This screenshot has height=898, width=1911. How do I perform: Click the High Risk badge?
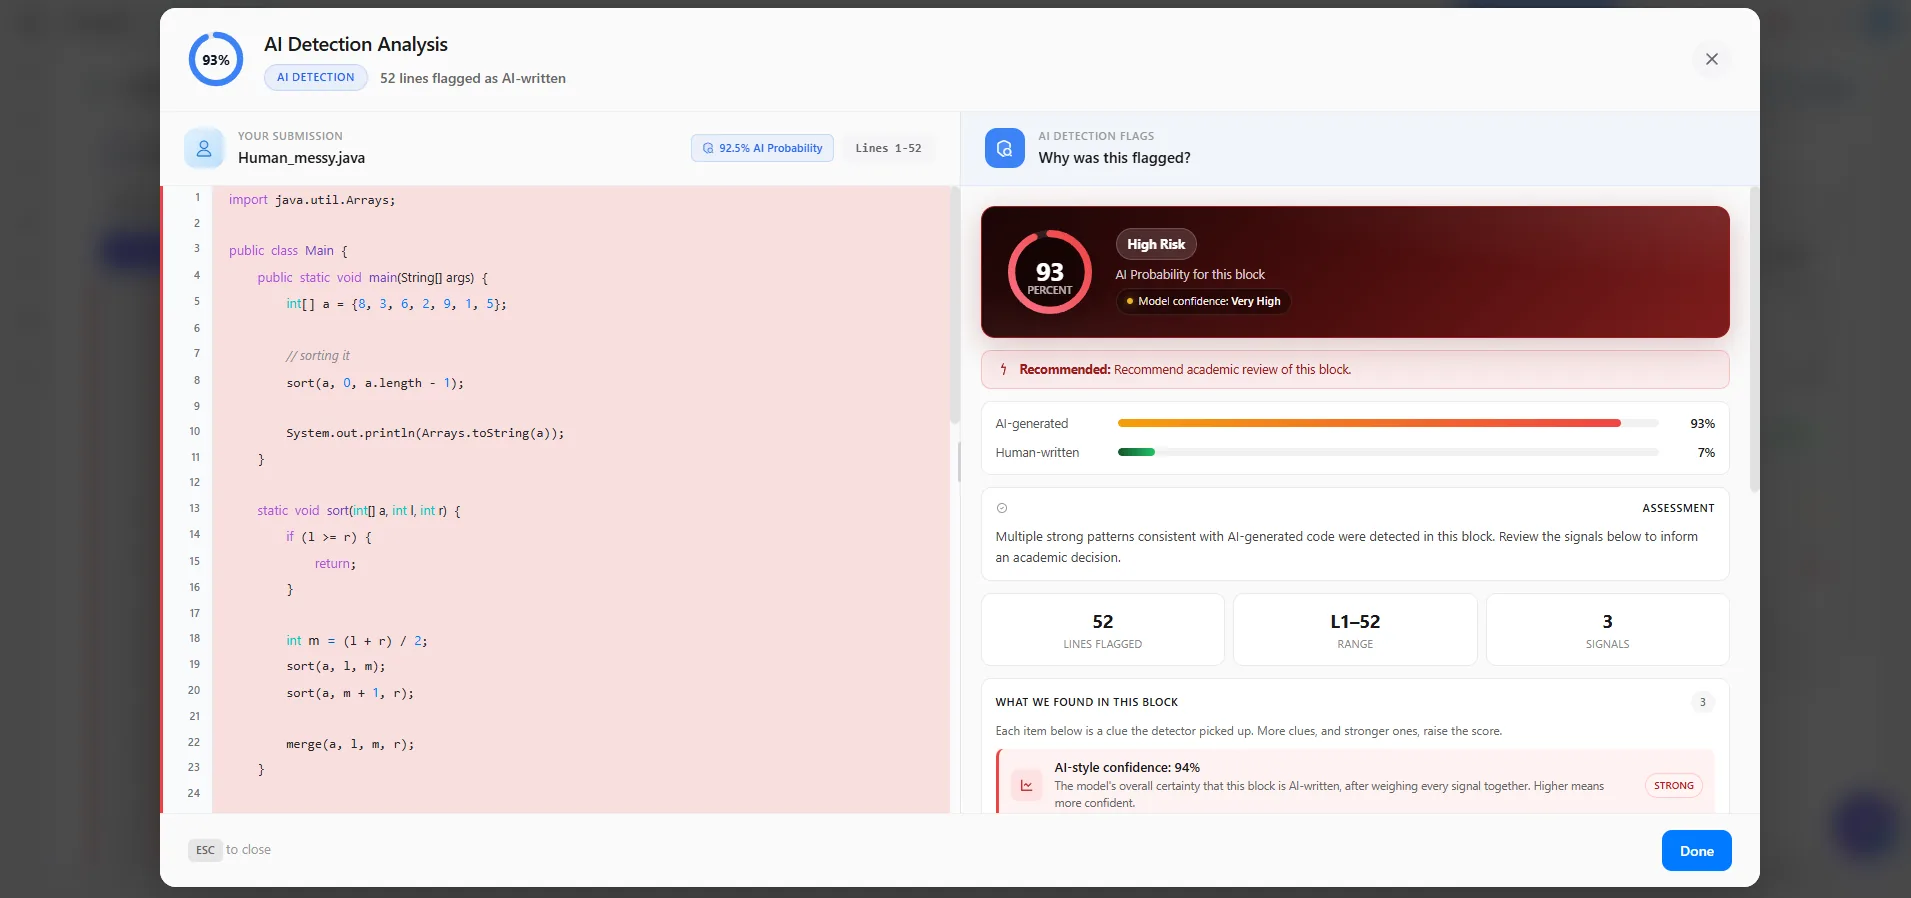tap(1156, 244)
